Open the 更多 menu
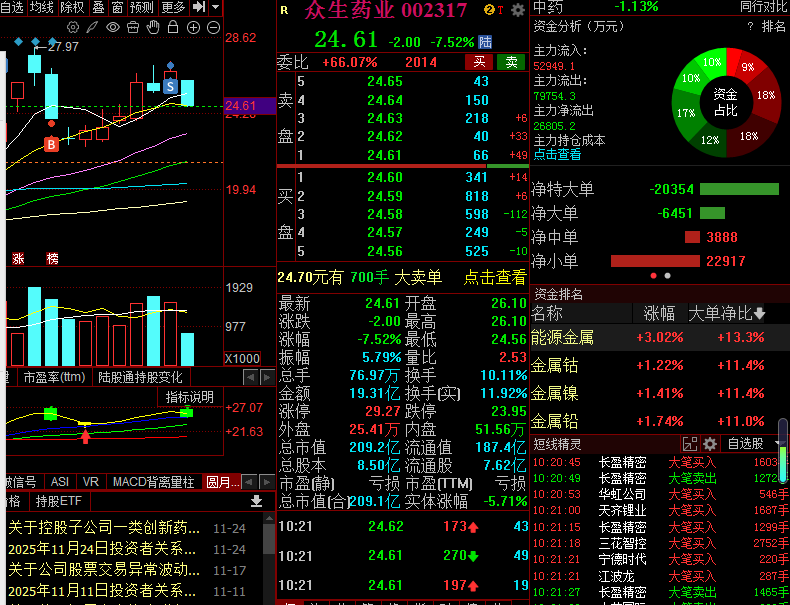This screenshot has height=605, width=790. click(173, 7)
